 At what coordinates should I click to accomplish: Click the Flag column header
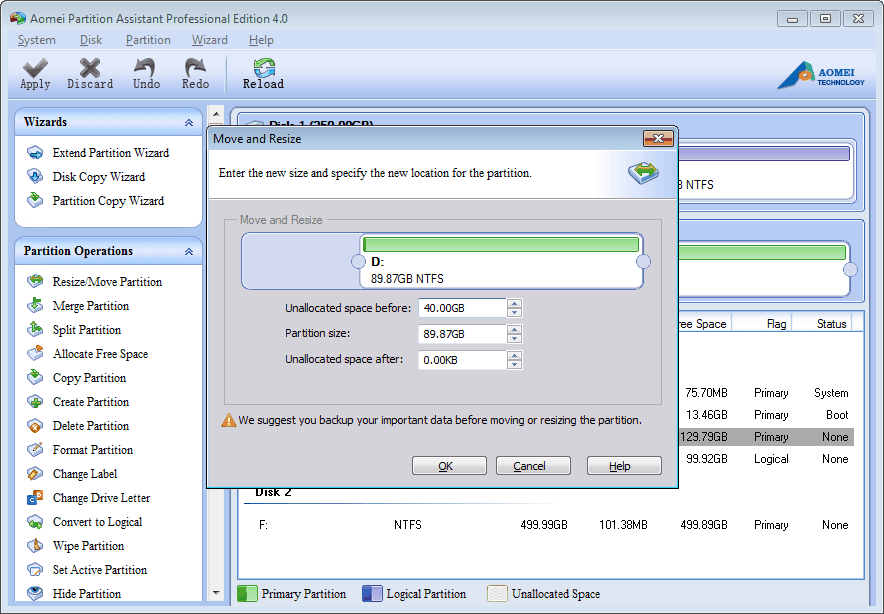[x=776, y=324]
